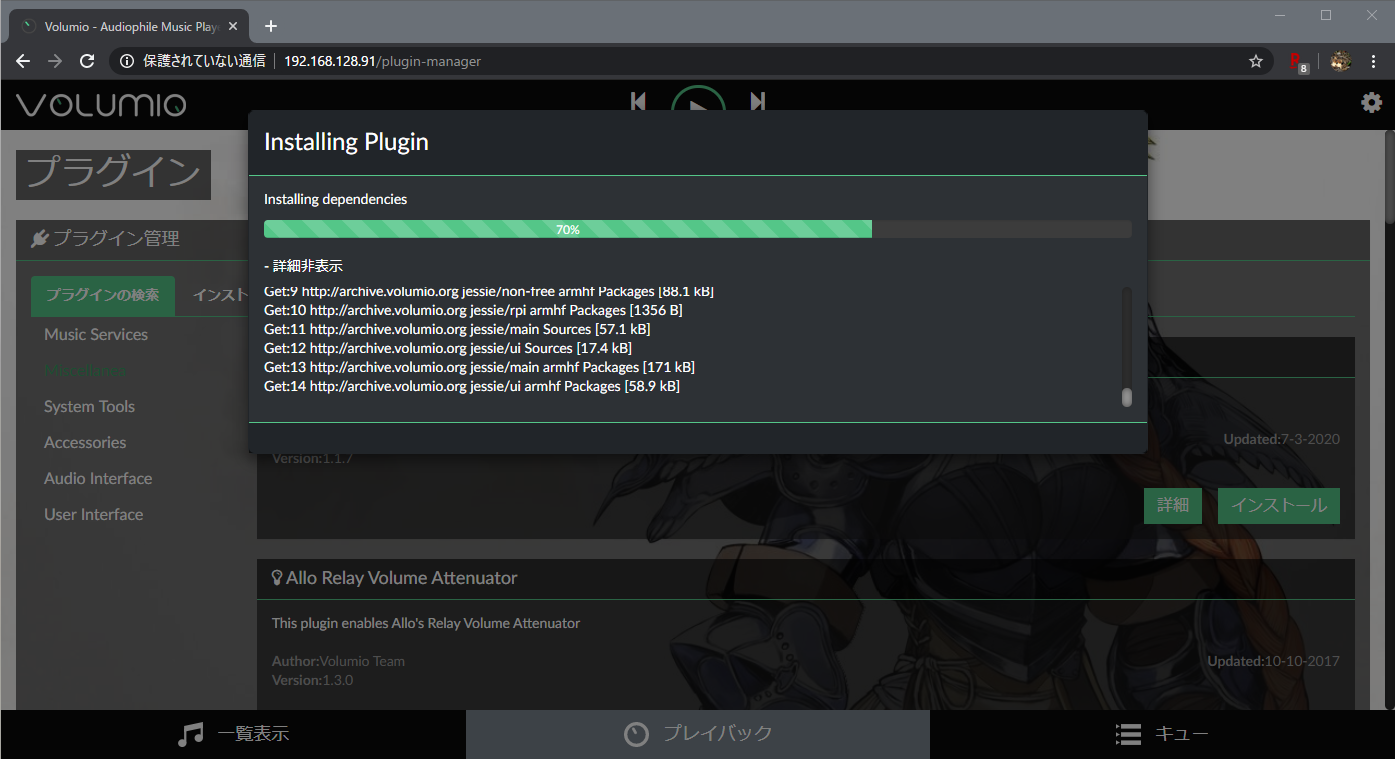Click the プラグイン page heading
The height and width of the screenshot is (759, 1395).
pos(113,174)
